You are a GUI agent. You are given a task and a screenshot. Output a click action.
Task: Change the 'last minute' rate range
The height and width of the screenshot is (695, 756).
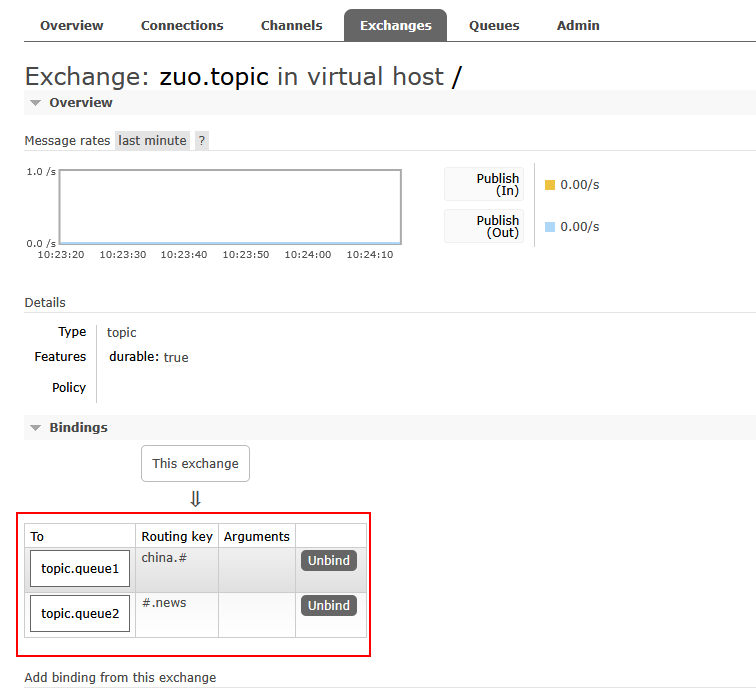152,141
